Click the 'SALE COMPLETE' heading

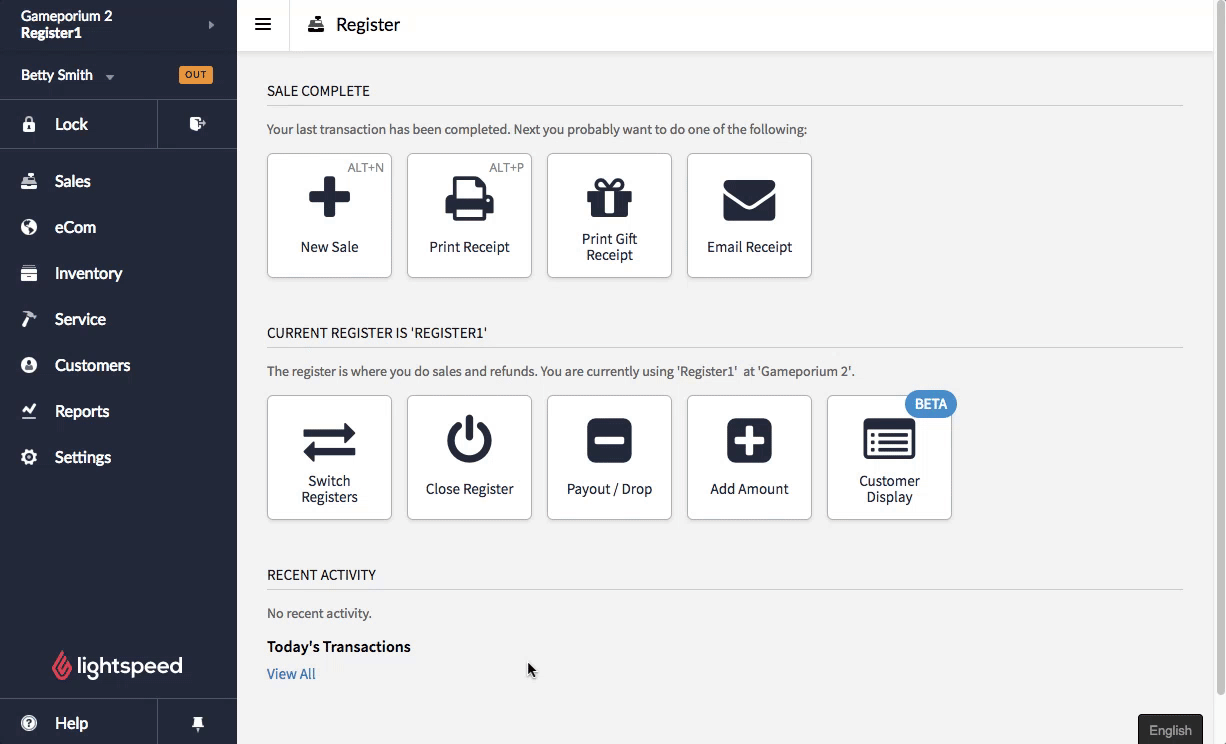click(318, 91)
